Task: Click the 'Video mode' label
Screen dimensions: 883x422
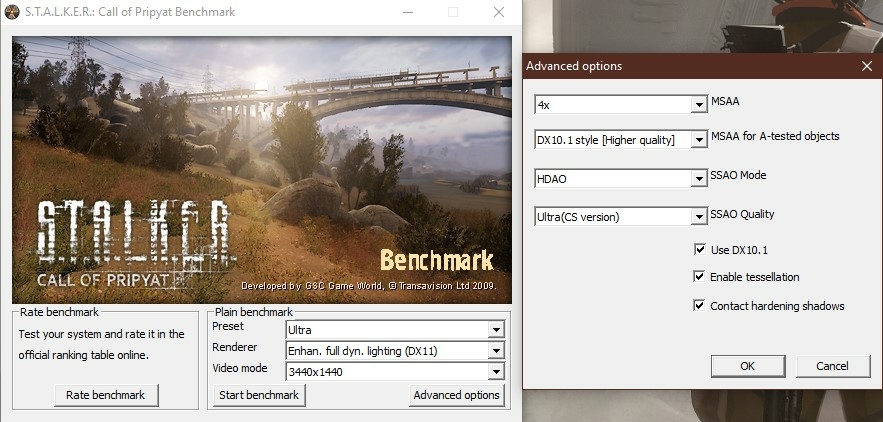Action: point(239,368)
